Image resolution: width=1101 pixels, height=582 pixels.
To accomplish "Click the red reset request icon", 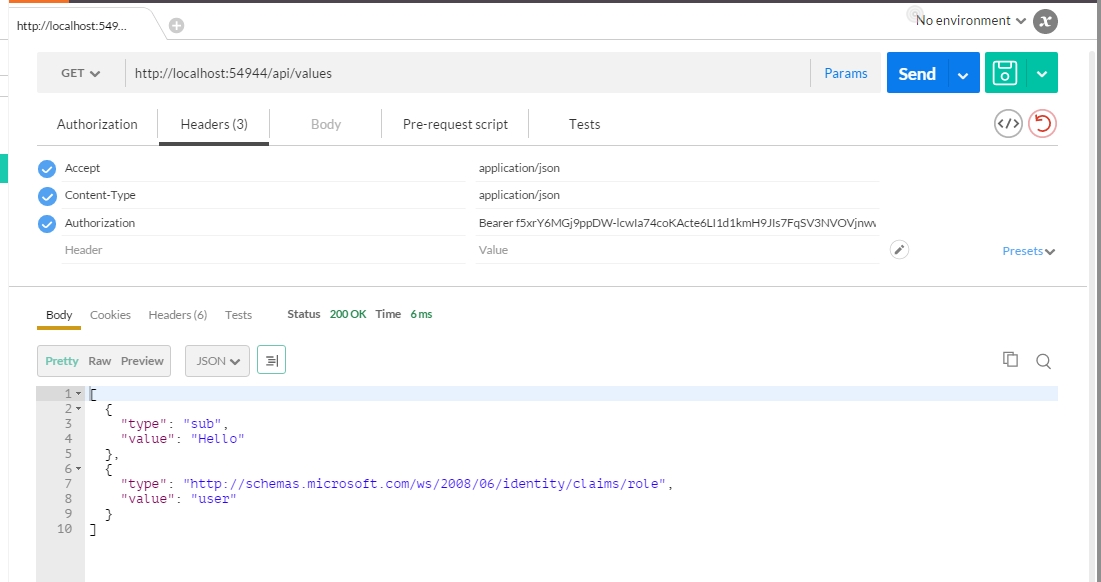I will [x=1043, y=124].
